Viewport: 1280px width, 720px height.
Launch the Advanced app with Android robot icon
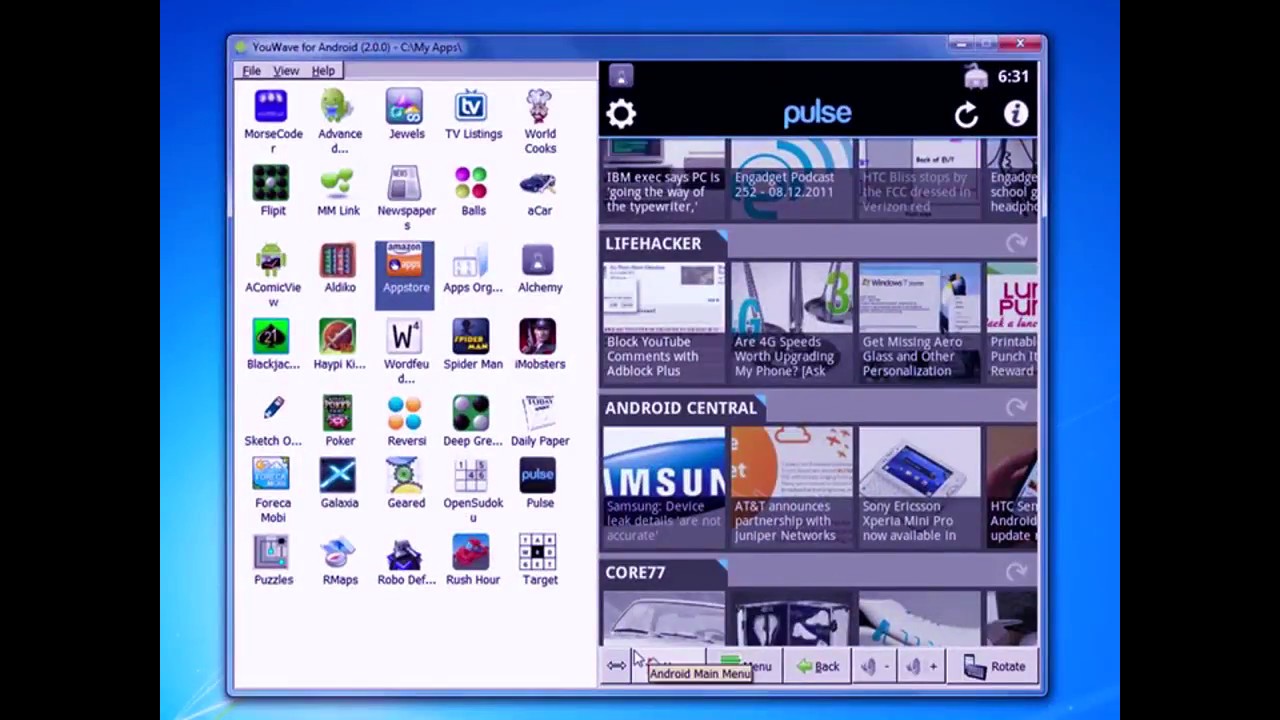click(x=338, y=107)
